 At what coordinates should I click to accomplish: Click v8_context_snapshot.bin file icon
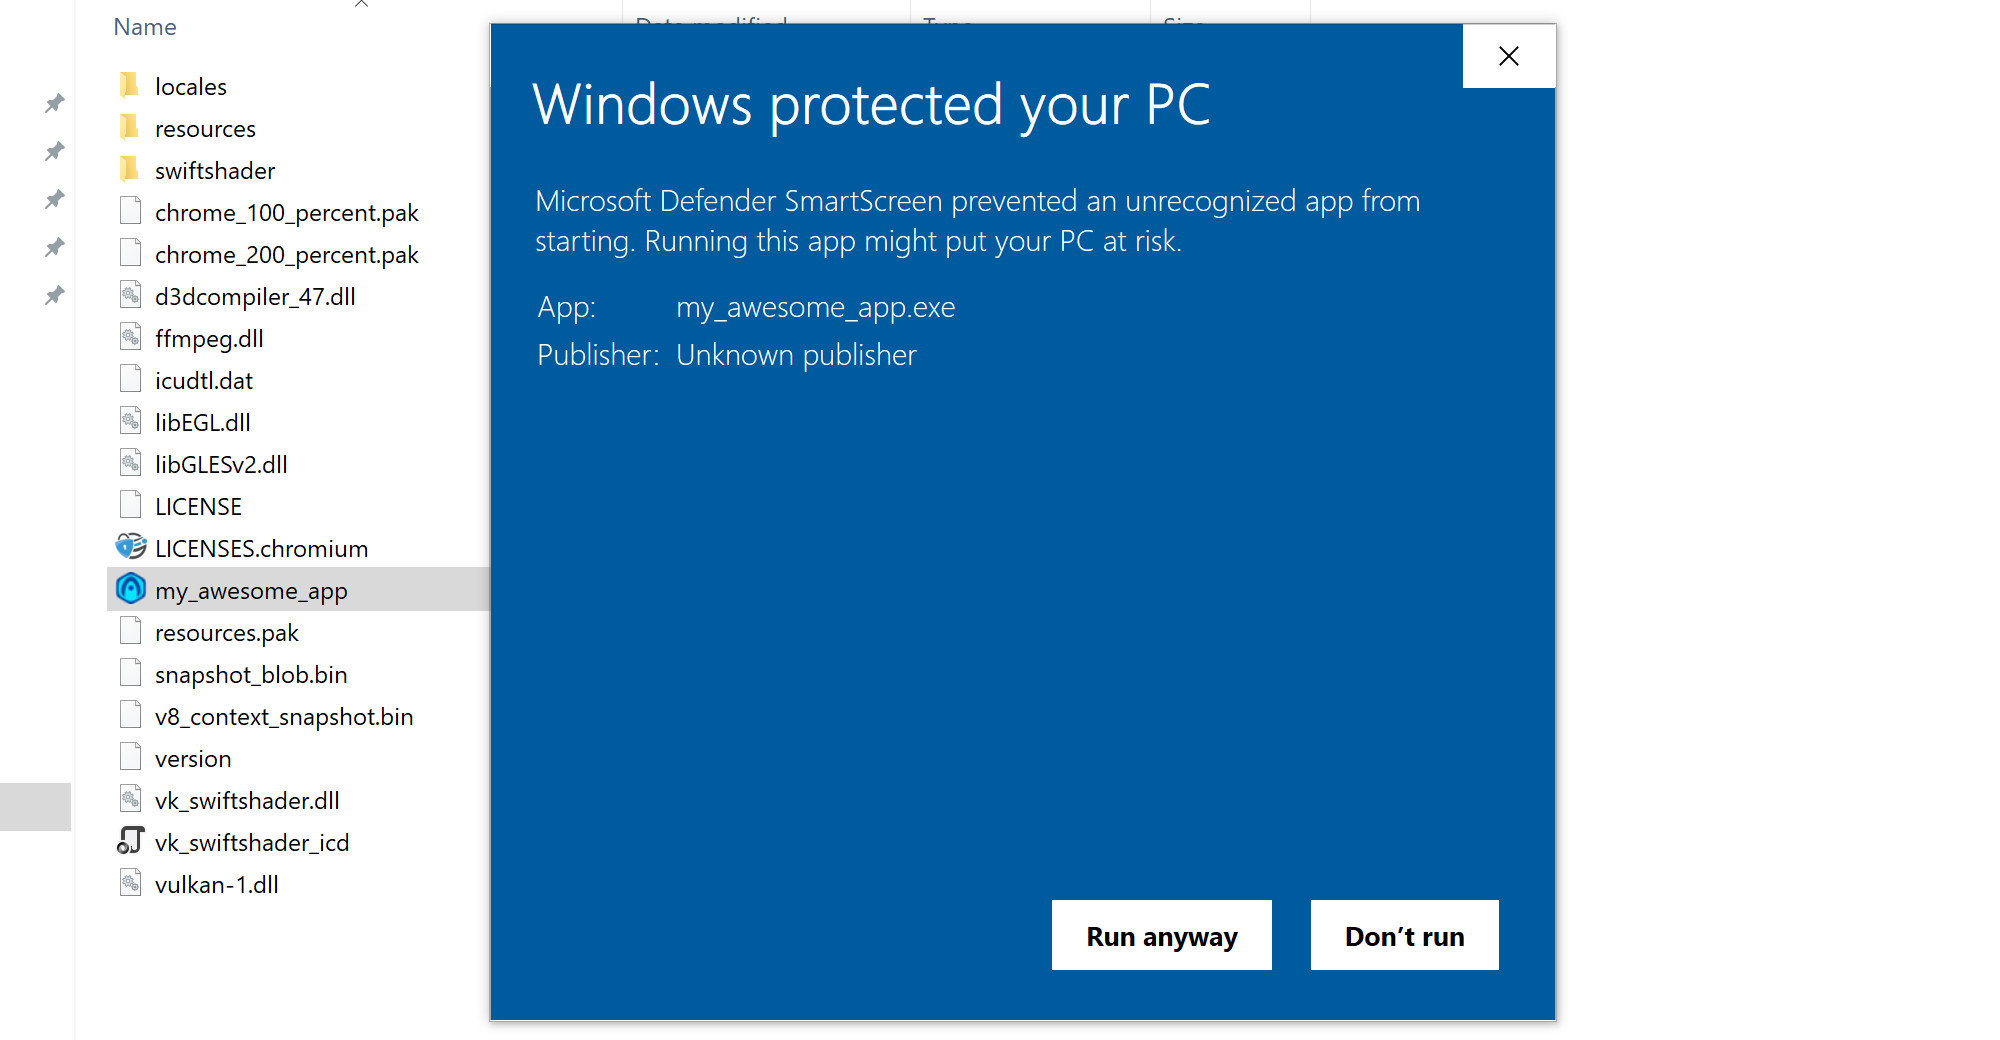point(130,716)
